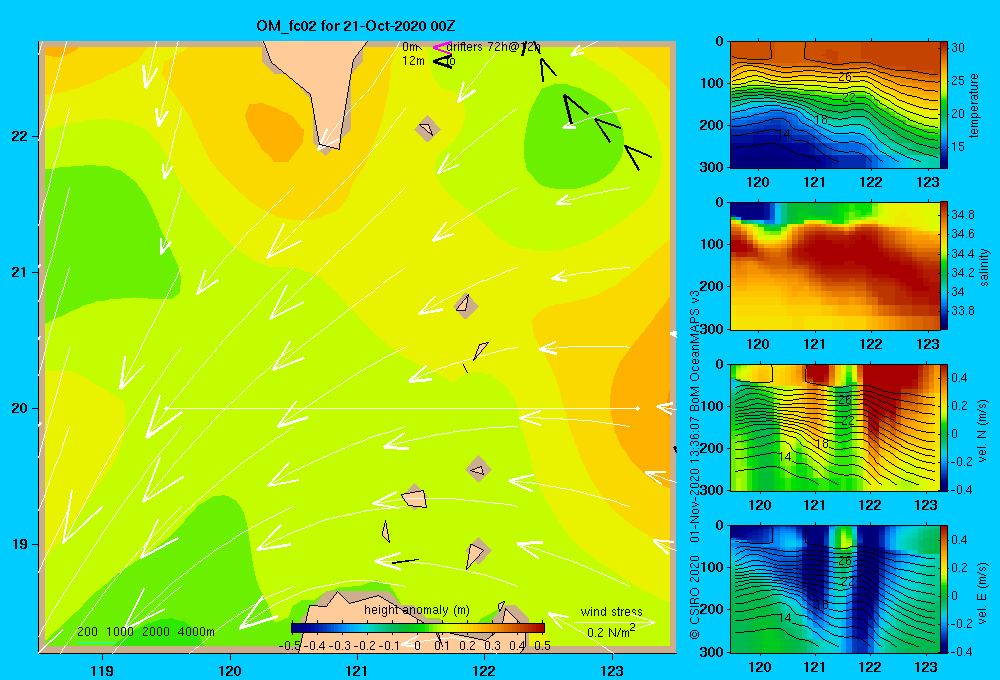The image size is (1000, 680).
Task: Click the '0.5' tick on height anomaly scale
Action: click(x=542, y=646)
